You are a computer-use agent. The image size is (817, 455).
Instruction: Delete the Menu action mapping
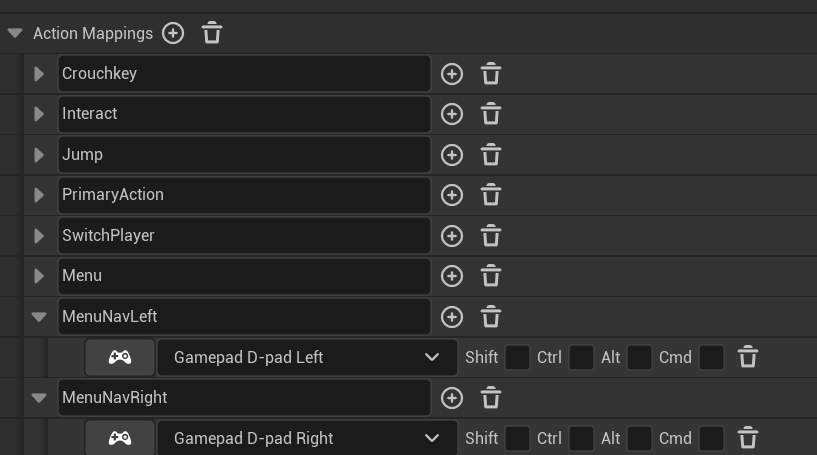pyautogui.click(x=491, y=276)
